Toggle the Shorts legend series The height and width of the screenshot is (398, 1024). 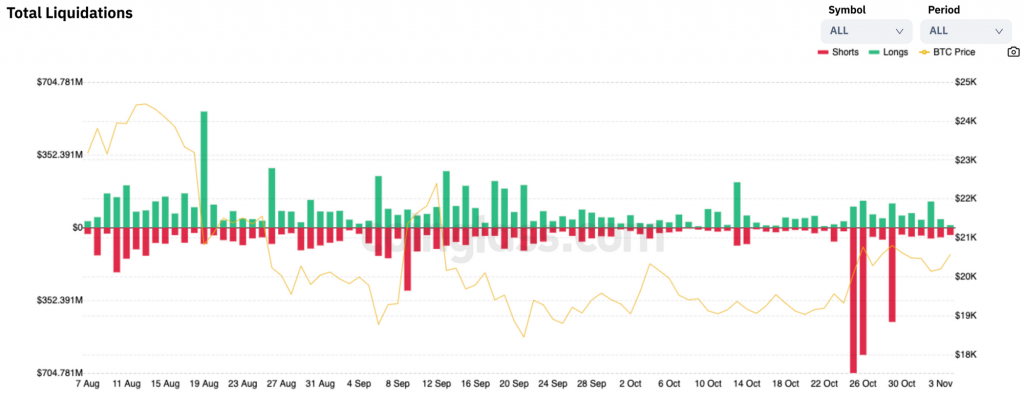tap(838, 52)
